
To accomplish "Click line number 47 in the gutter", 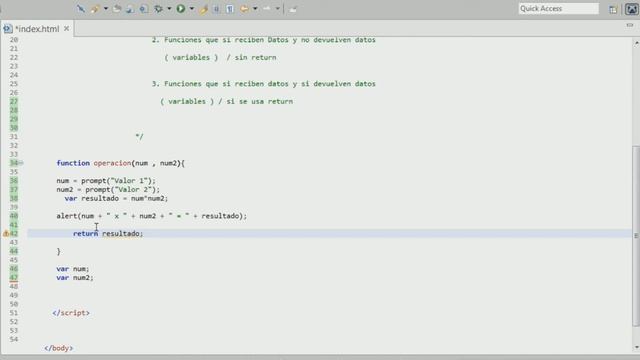I will point(13,278).
